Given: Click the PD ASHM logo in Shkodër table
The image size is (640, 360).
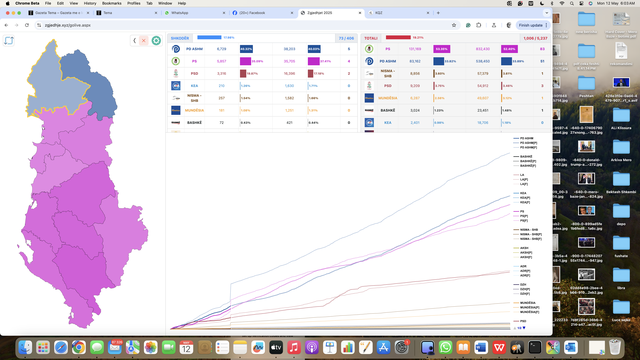Looking at the screenshot, I should pos(176,49).
